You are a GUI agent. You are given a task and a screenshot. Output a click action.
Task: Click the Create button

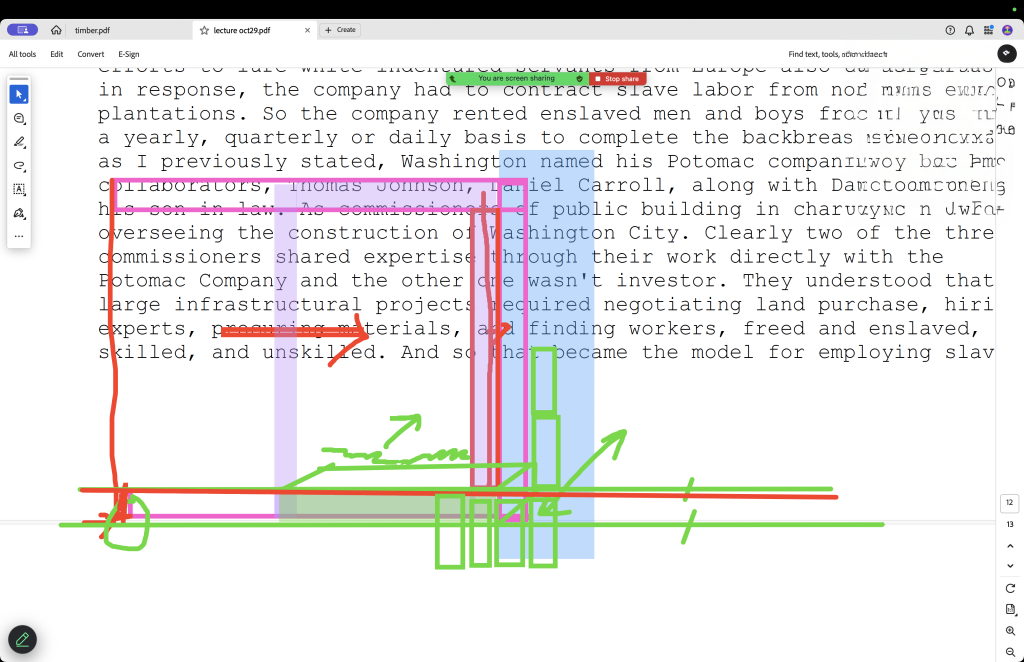pyautogui.click(x=340, y=30)
